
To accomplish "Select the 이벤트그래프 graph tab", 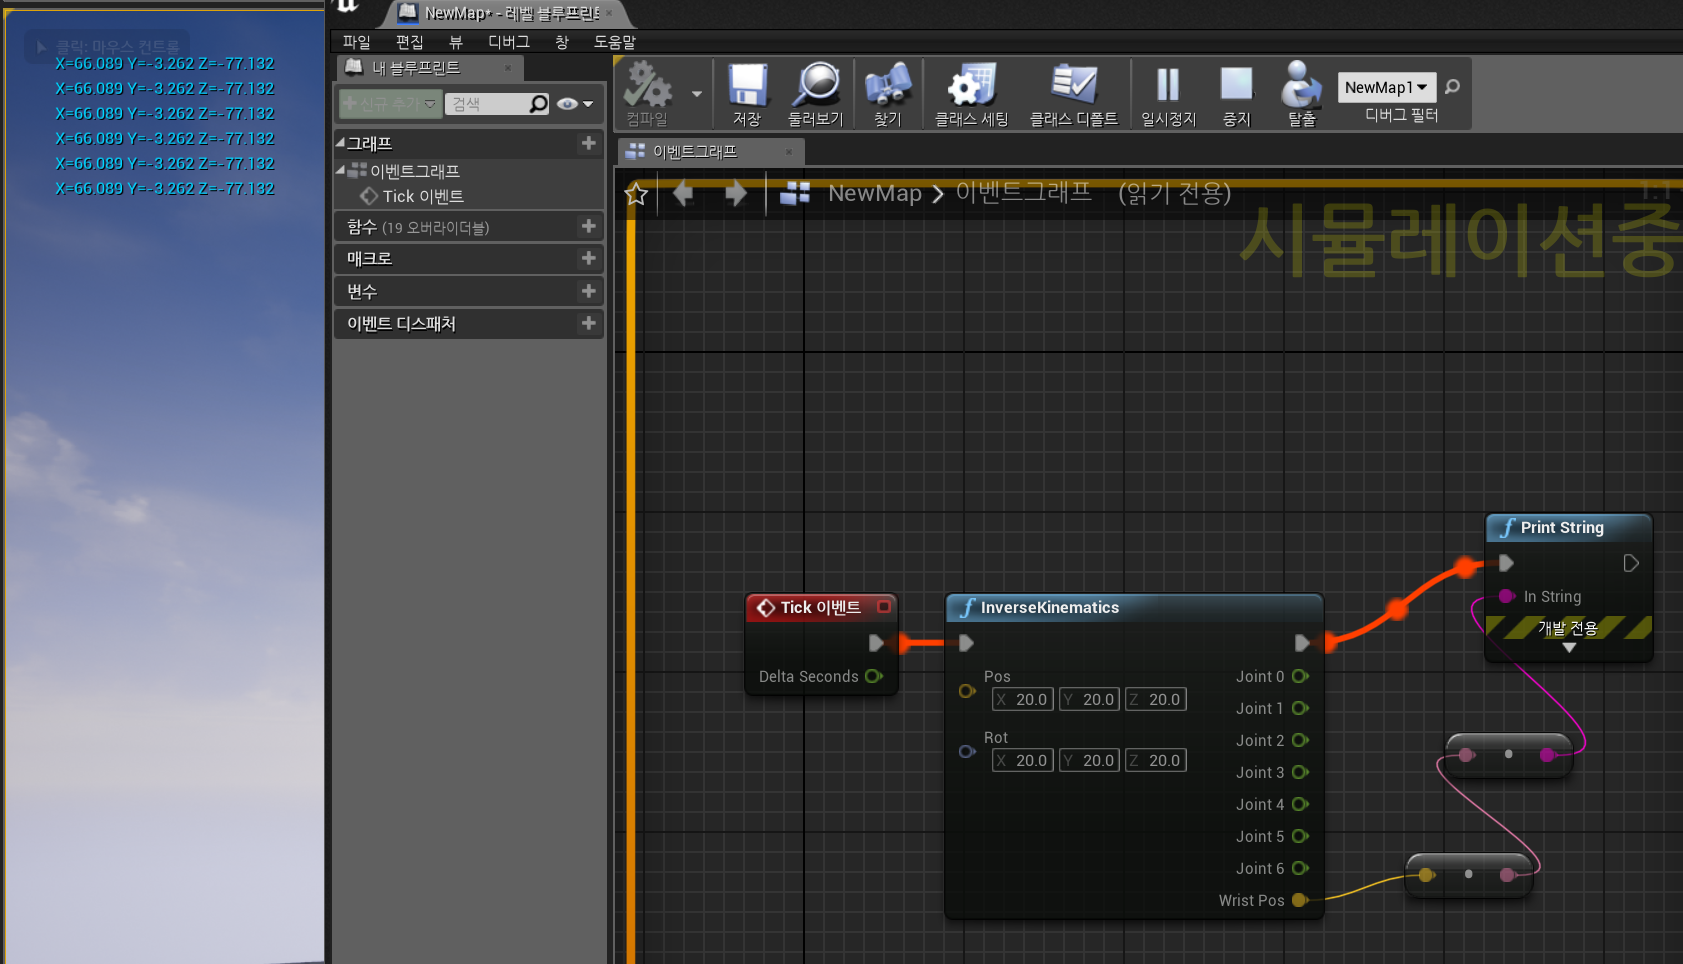I will pos(710,152).
